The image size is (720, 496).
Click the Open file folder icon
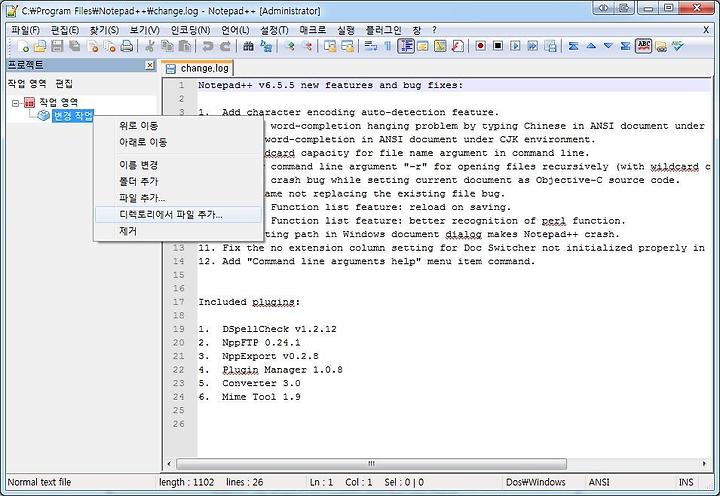click(x=40, y=46)
